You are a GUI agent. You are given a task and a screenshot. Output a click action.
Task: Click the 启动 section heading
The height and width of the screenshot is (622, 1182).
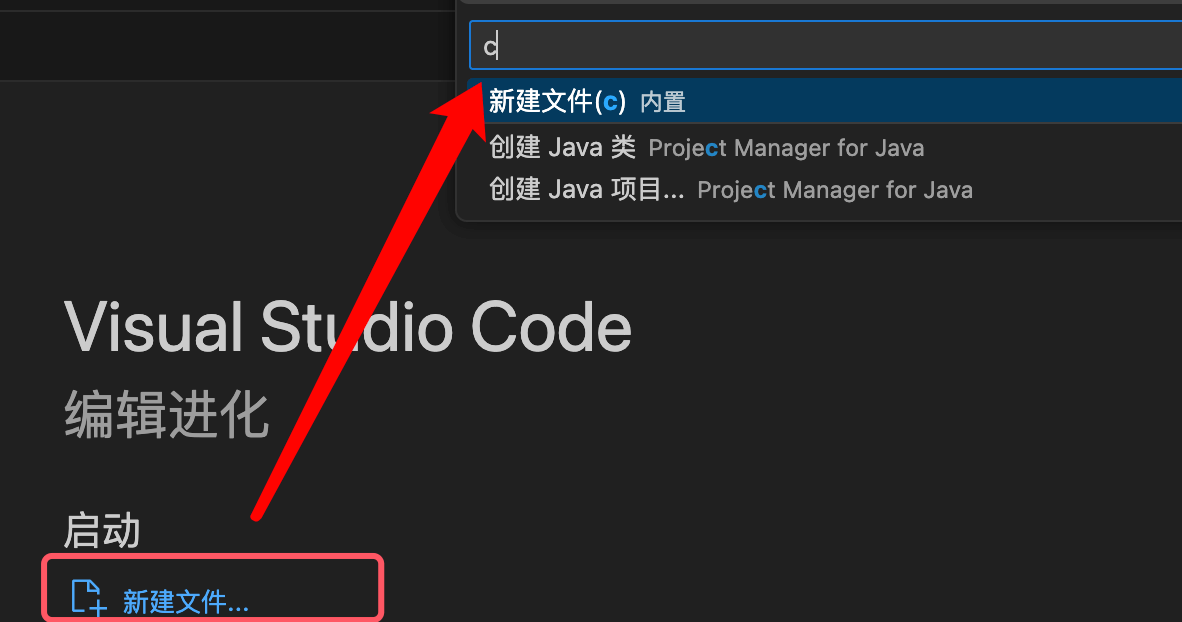coord(100,531)
